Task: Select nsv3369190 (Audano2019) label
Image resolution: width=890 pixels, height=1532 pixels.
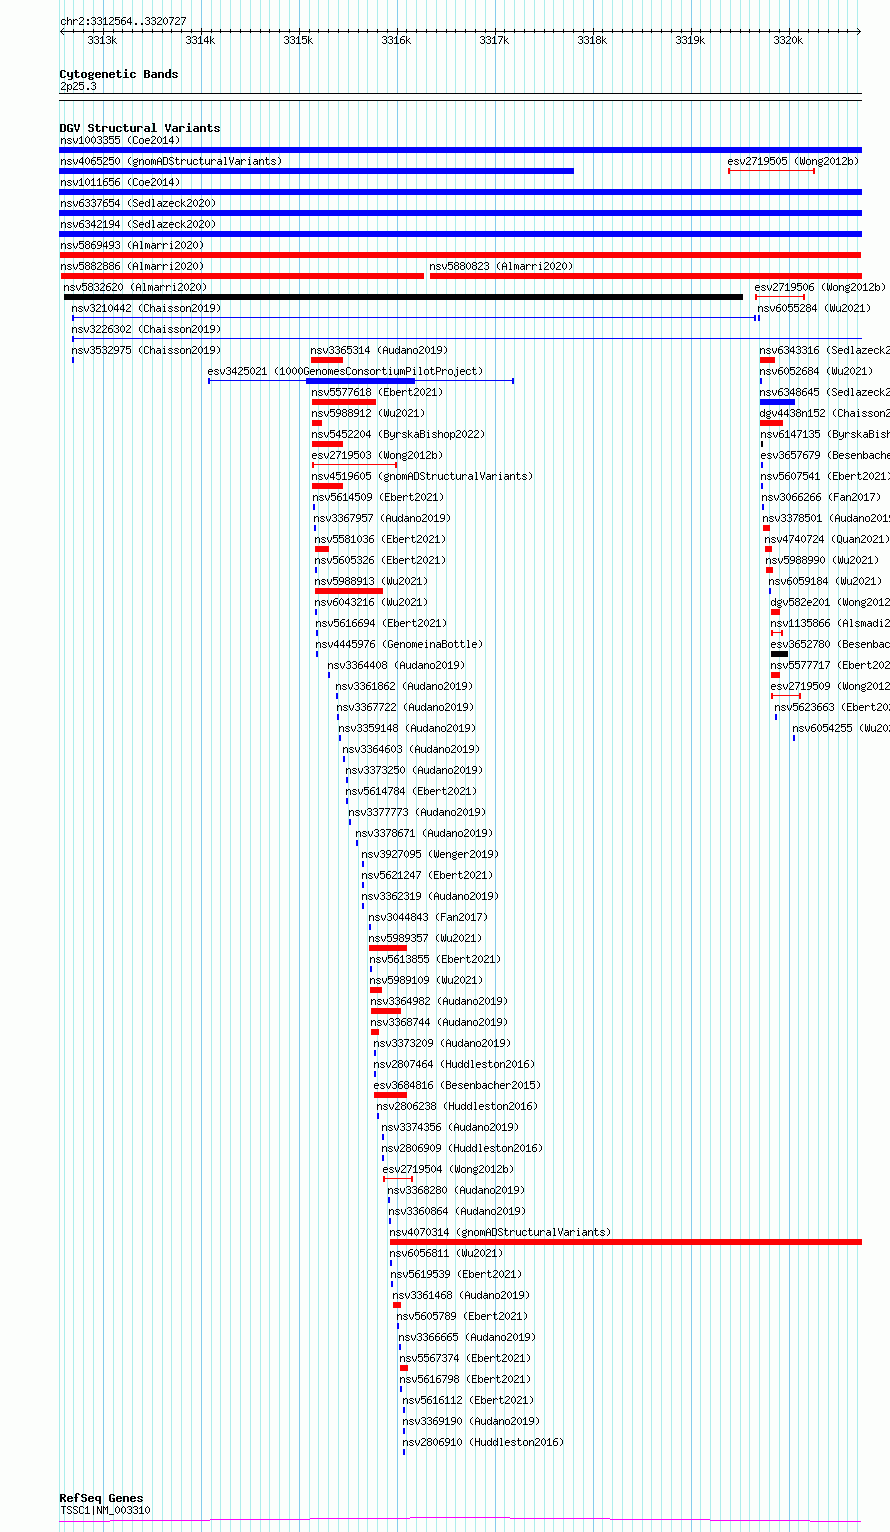Action: [x=471, y=1421]
